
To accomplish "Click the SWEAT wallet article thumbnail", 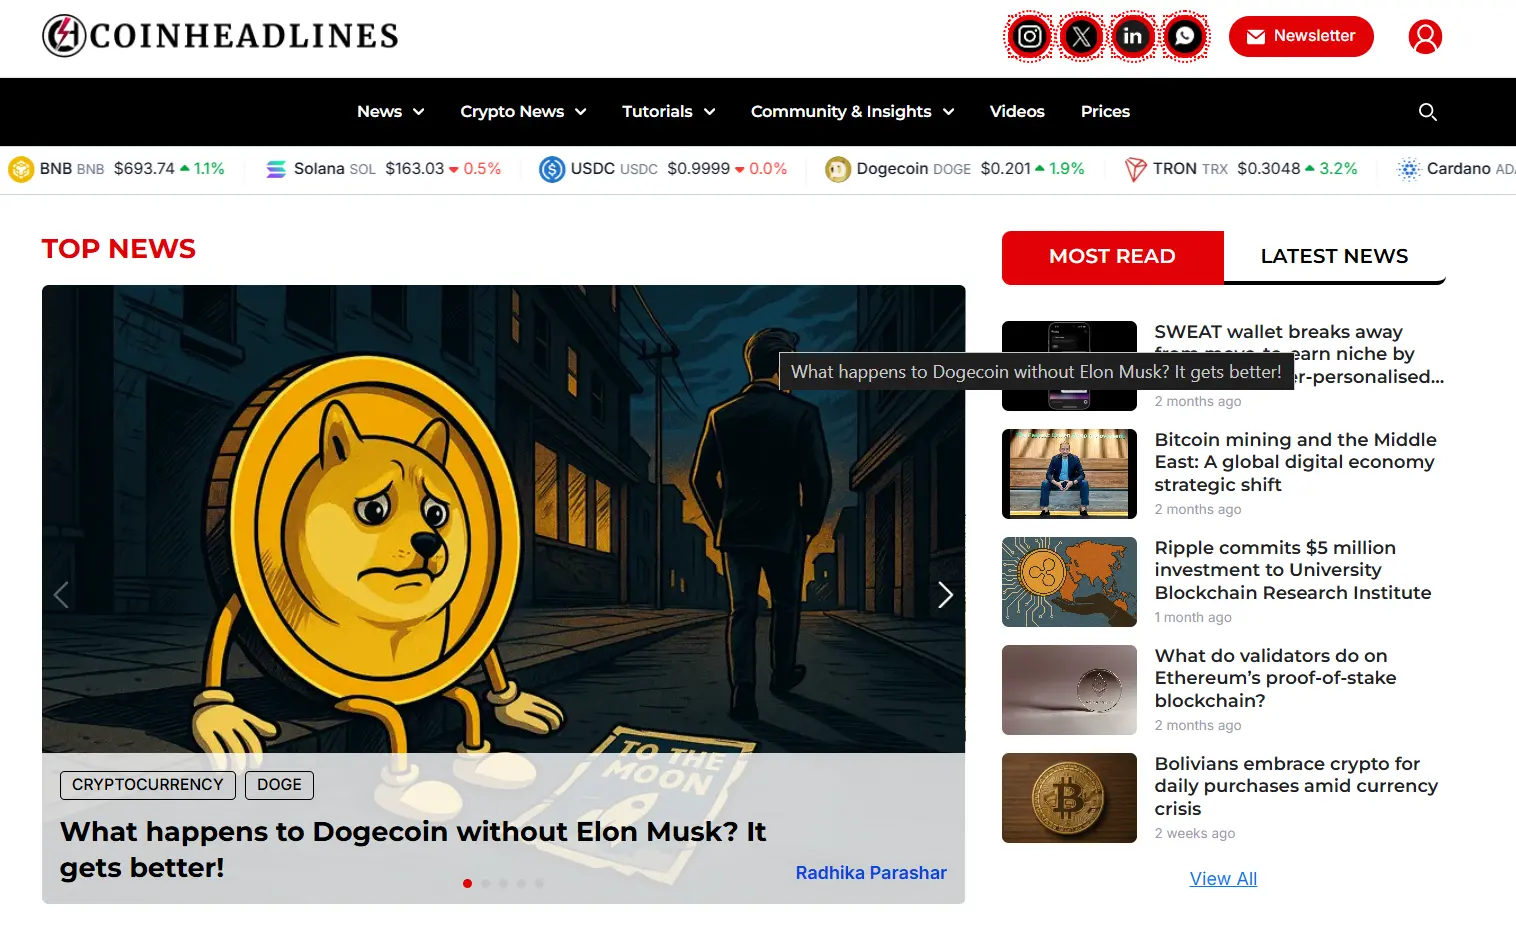I will click(x=1069, y=366).
